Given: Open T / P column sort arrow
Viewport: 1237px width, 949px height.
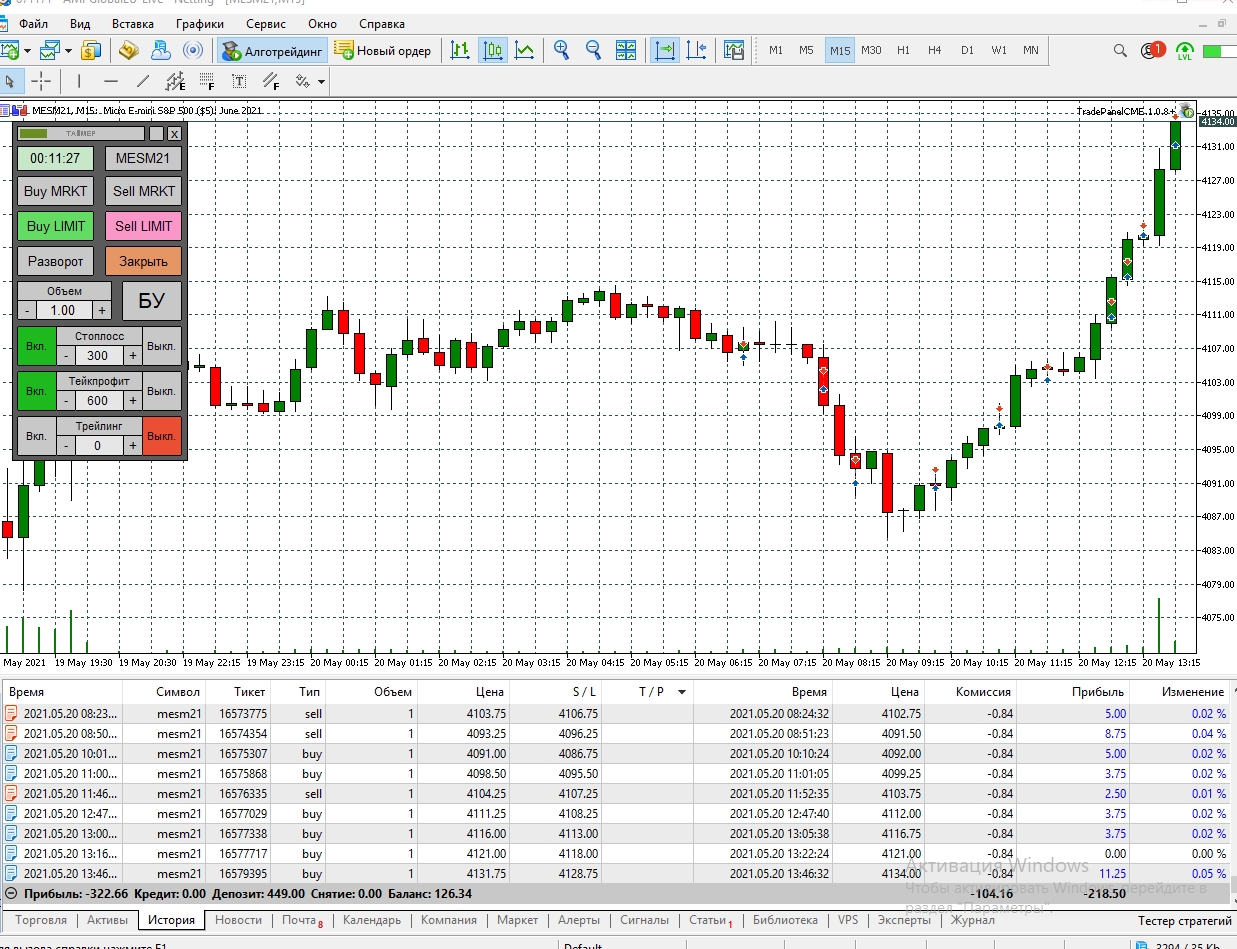Looking at the screenshot, I should coord(682,692).
